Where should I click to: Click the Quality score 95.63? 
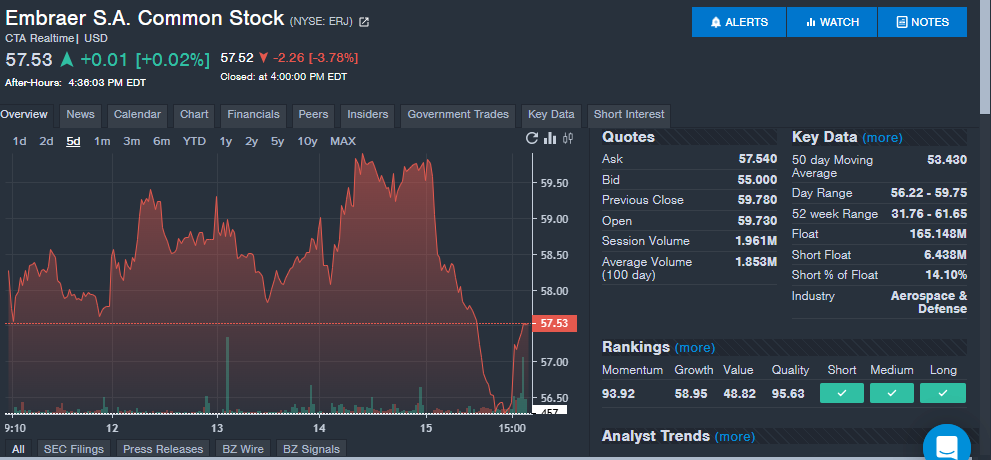(788, 394)
